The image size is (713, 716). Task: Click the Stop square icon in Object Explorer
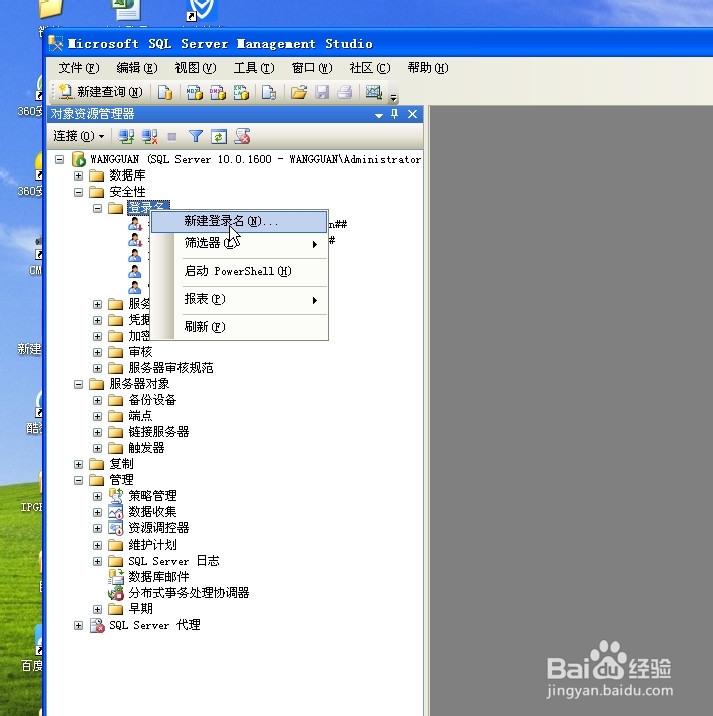click(x=172, y=137)
